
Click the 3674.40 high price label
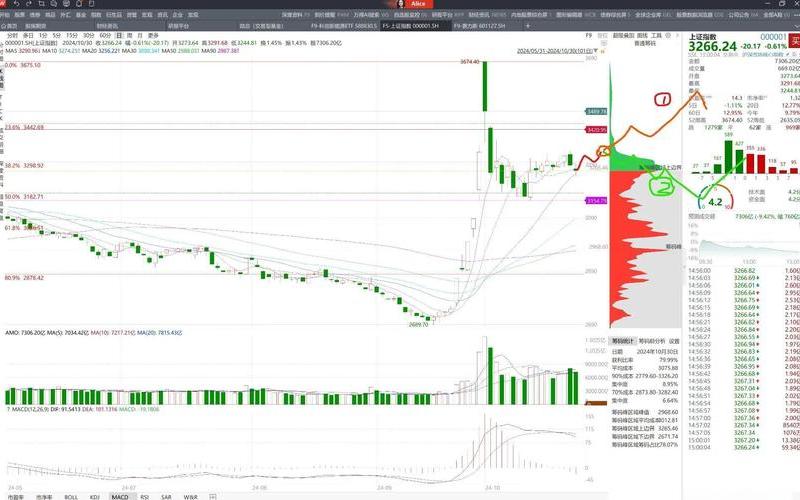(469, 62)
